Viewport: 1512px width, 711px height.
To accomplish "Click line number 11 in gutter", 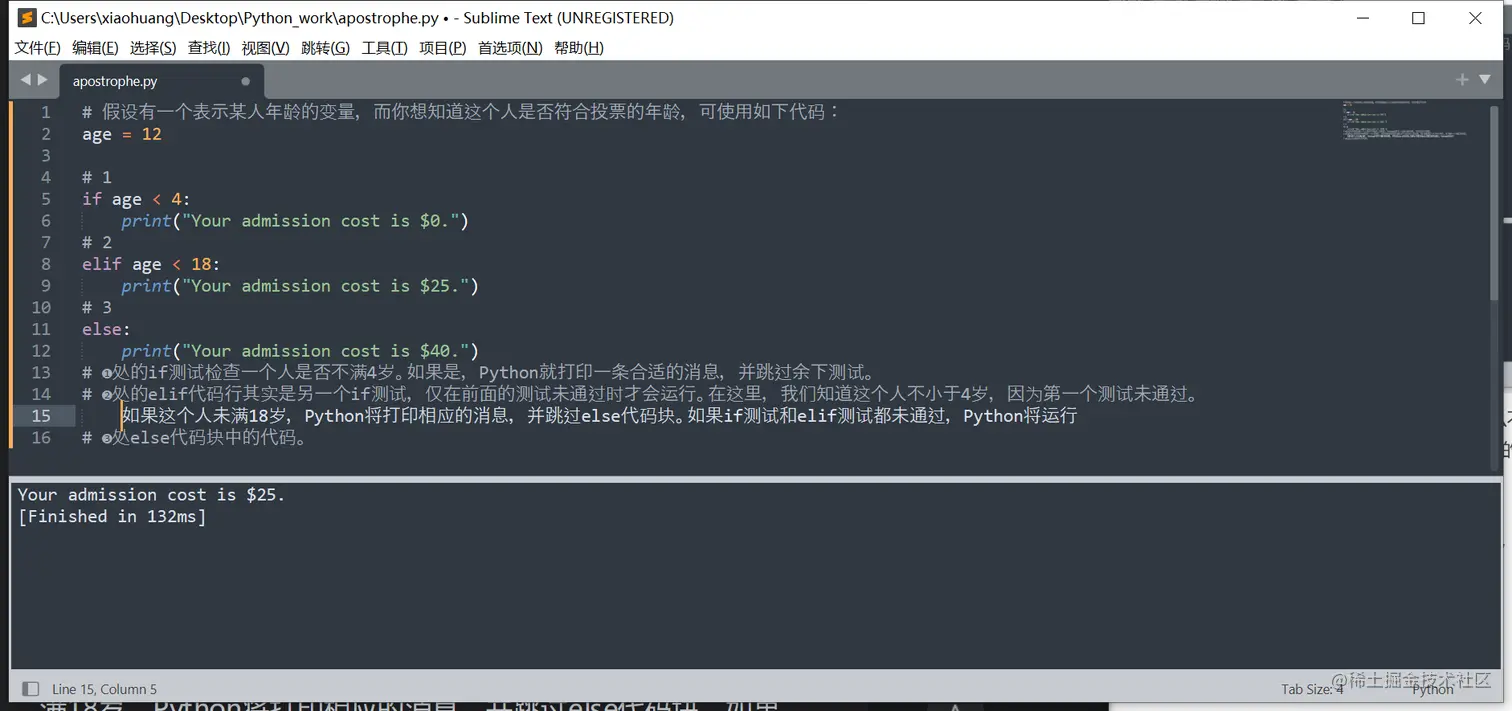I will click(x=41, y=329).
